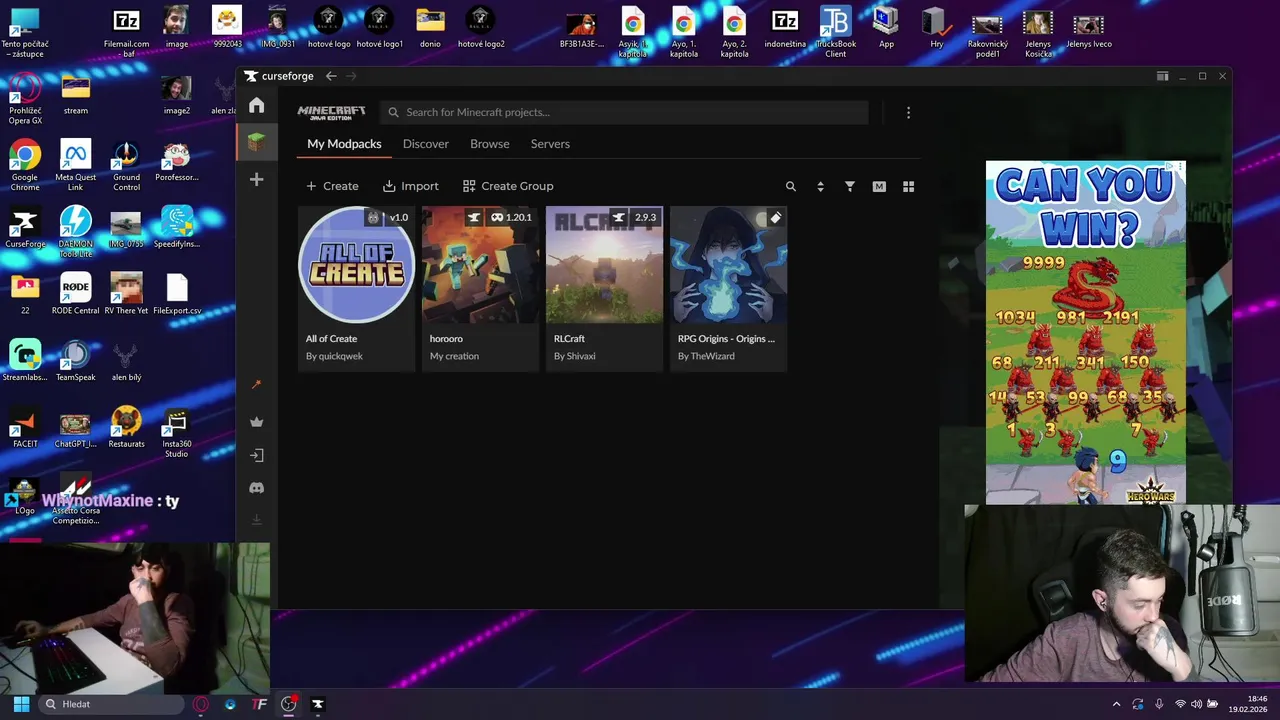Open RODE Central desktop icon
This screenshot has width=1280, height=720.
click(x=76, y=294)
